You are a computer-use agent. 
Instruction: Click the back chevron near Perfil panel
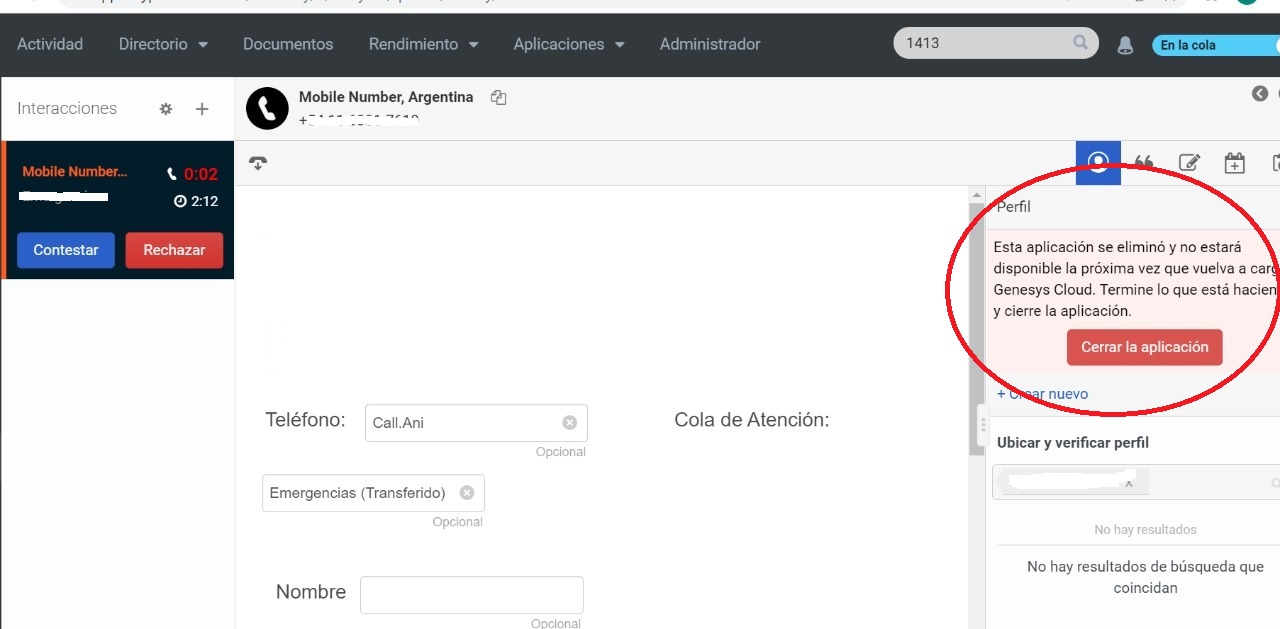1258,93
